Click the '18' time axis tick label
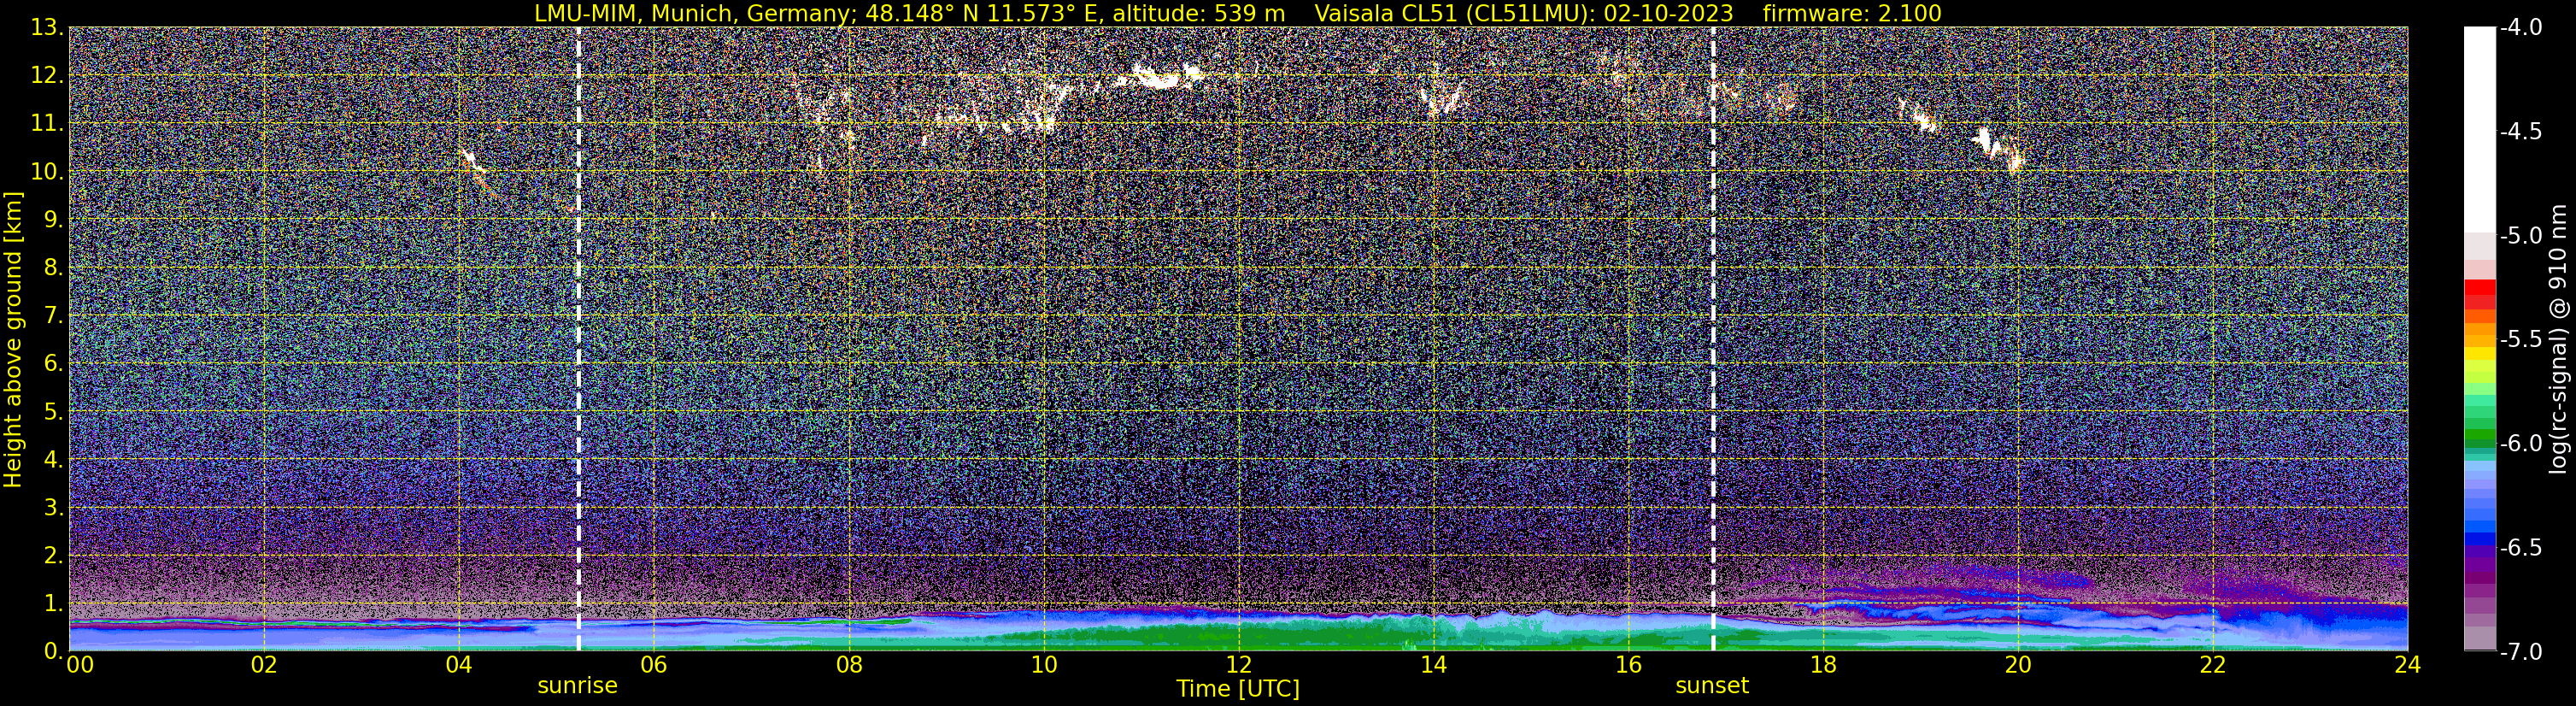This screenshot has width=2576, height=706. pyautogui.click(x=1824, y=665)
